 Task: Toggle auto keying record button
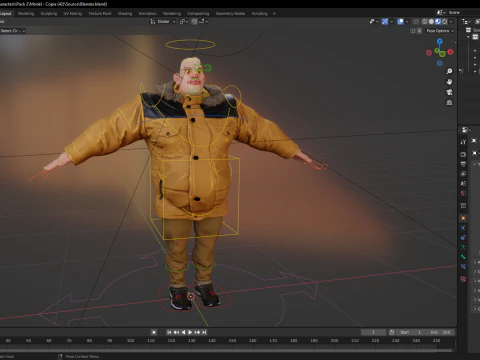(154, 332)
